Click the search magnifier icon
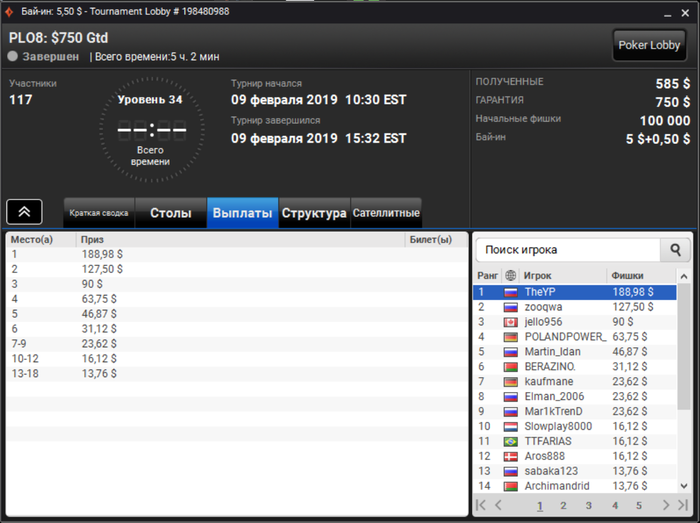The image size is (700, 523). [675, 250]
